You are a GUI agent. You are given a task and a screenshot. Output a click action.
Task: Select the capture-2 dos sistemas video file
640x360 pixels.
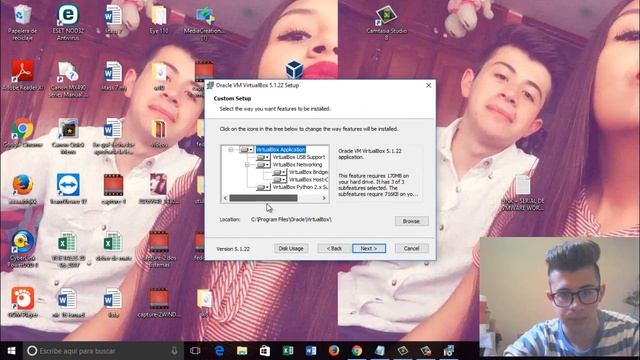pos(159,249)
